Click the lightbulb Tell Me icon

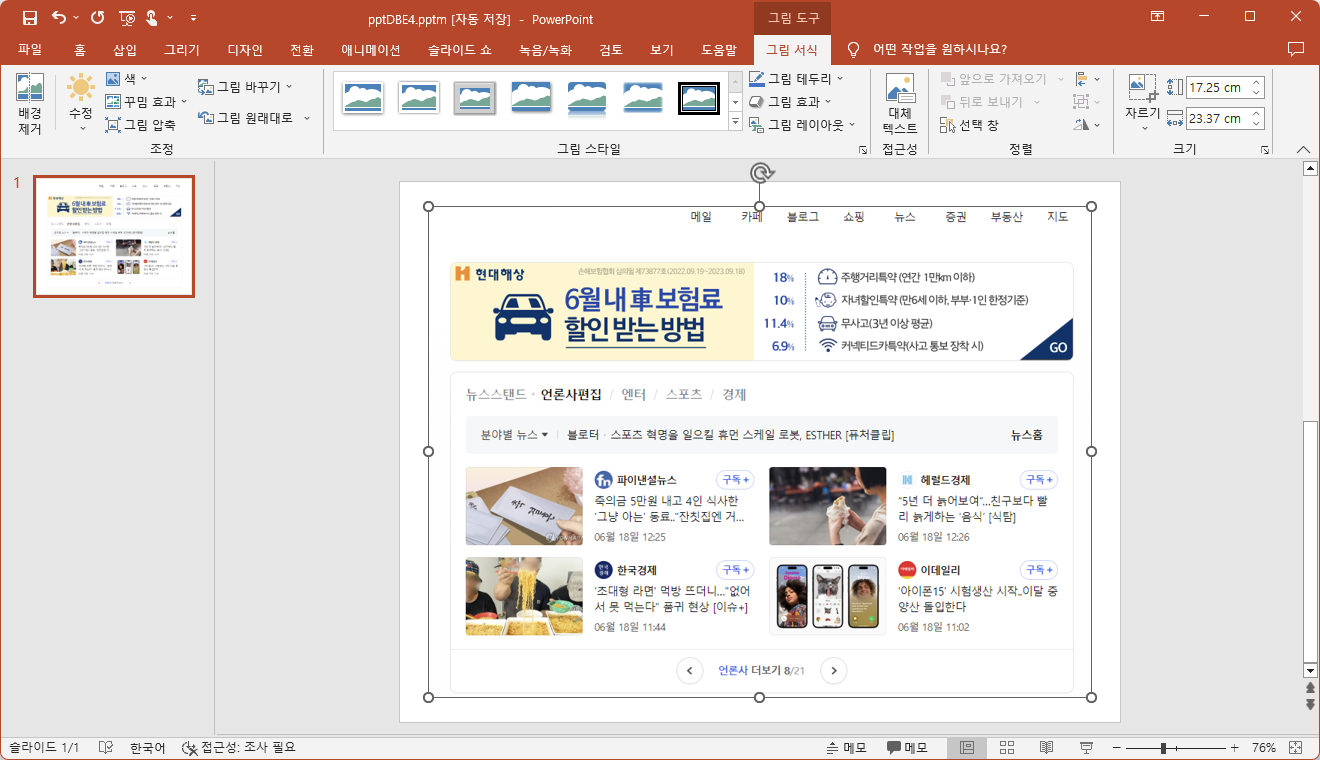point(853,49)
